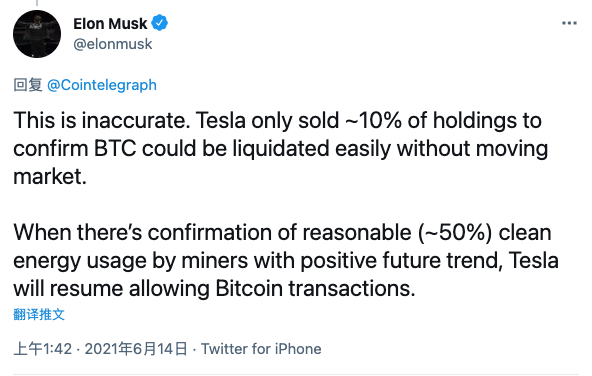Click the 2021年6月14日 date
This screenshot has width=592, height=376.
[136, 349]
